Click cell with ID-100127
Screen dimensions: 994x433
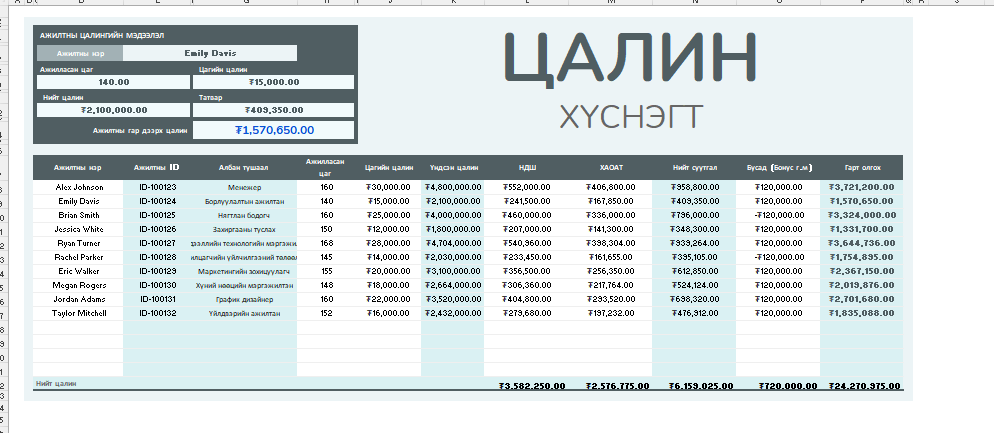point(157,243)
